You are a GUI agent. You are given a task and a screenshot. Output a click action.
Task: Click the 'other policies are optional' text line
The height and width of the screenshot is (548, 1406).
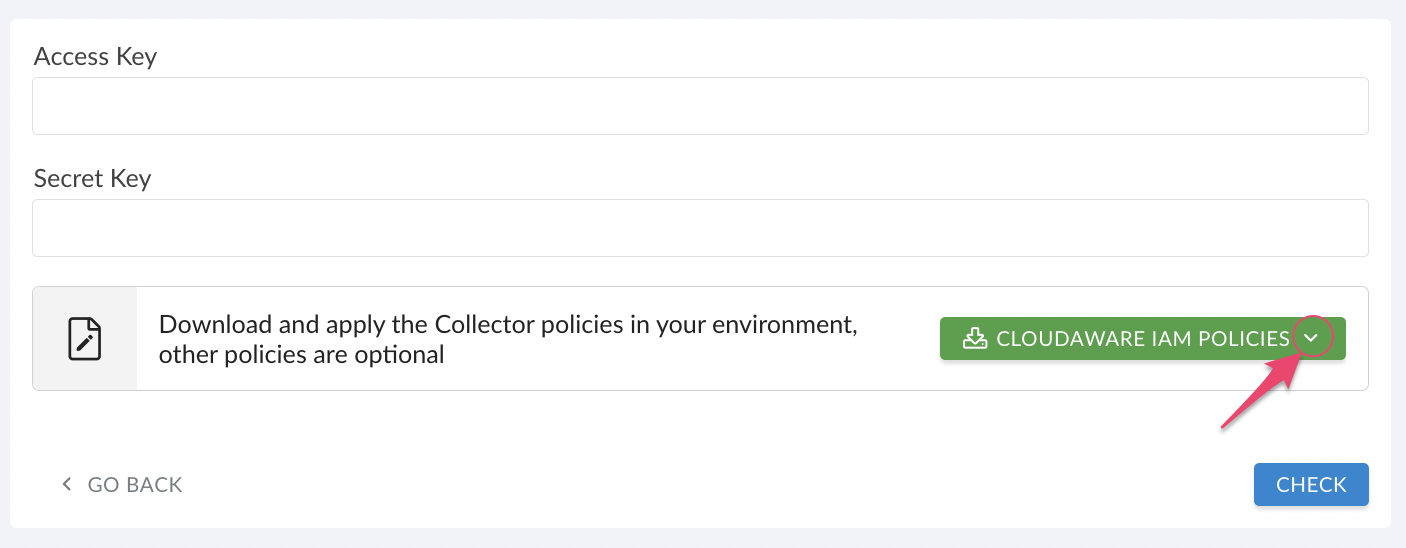pos(301,354)
